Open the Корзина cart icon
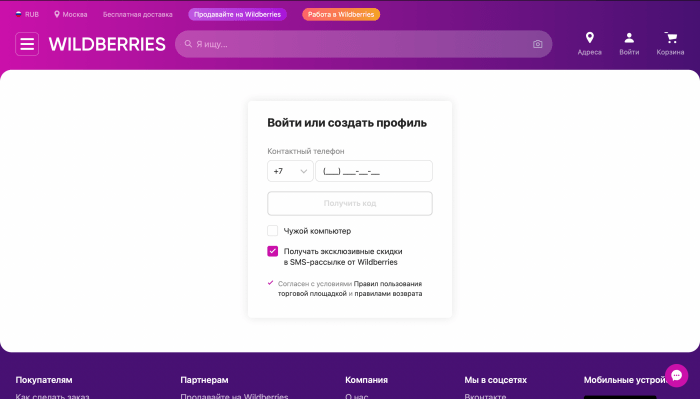 click(670, 38)
